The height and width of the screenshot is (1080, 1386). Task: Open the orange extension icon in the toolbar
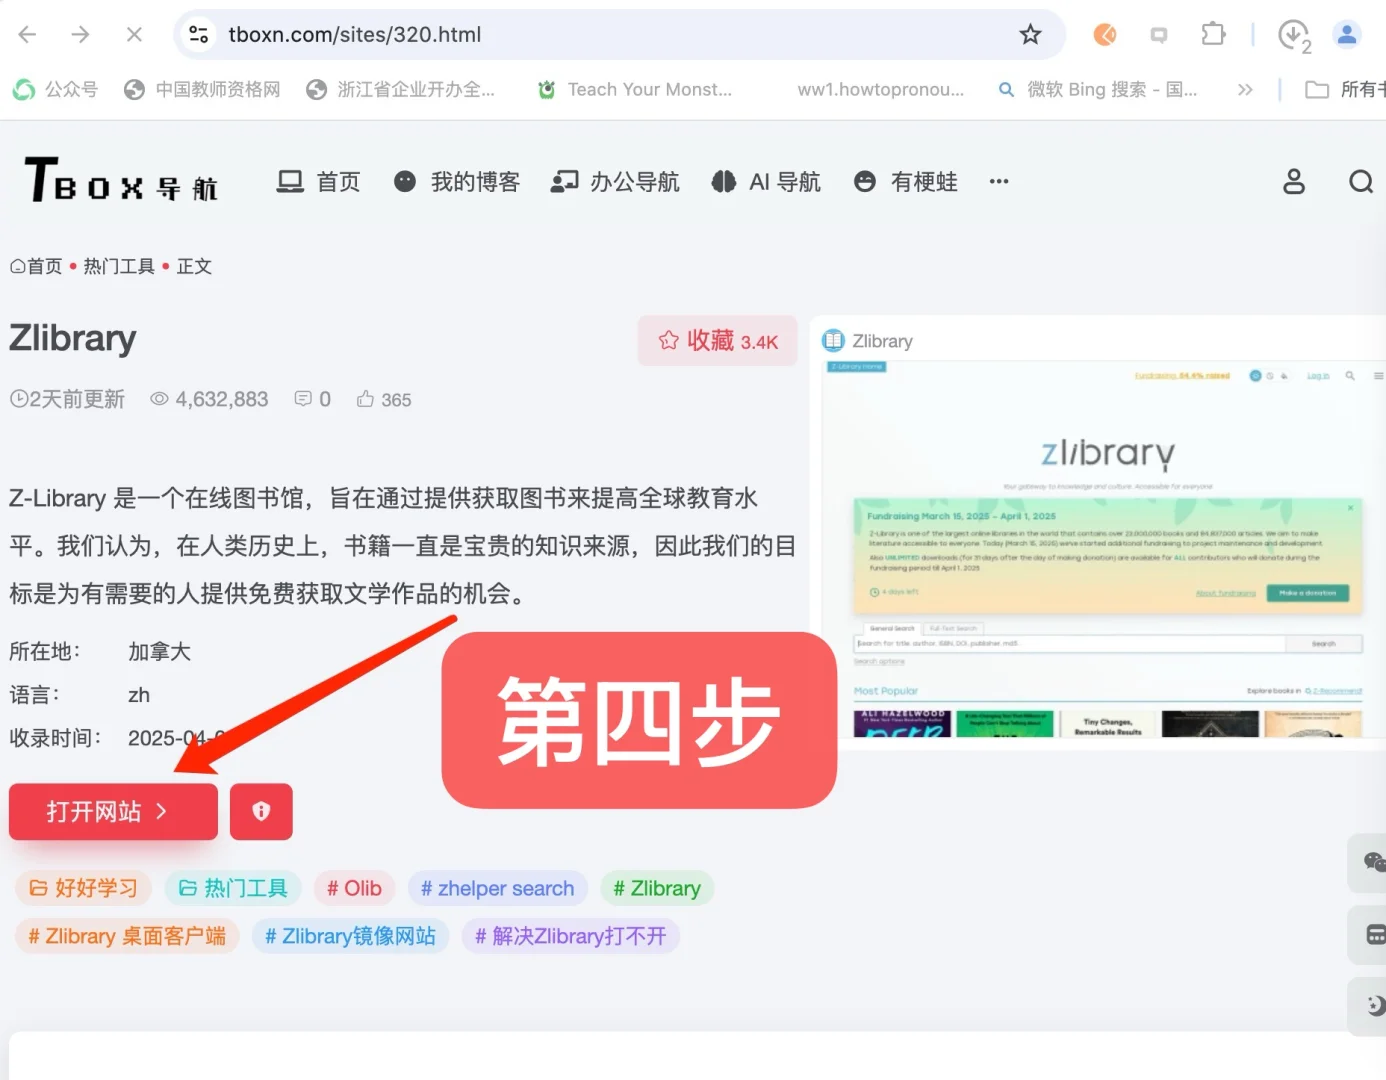click(1105, 35)
